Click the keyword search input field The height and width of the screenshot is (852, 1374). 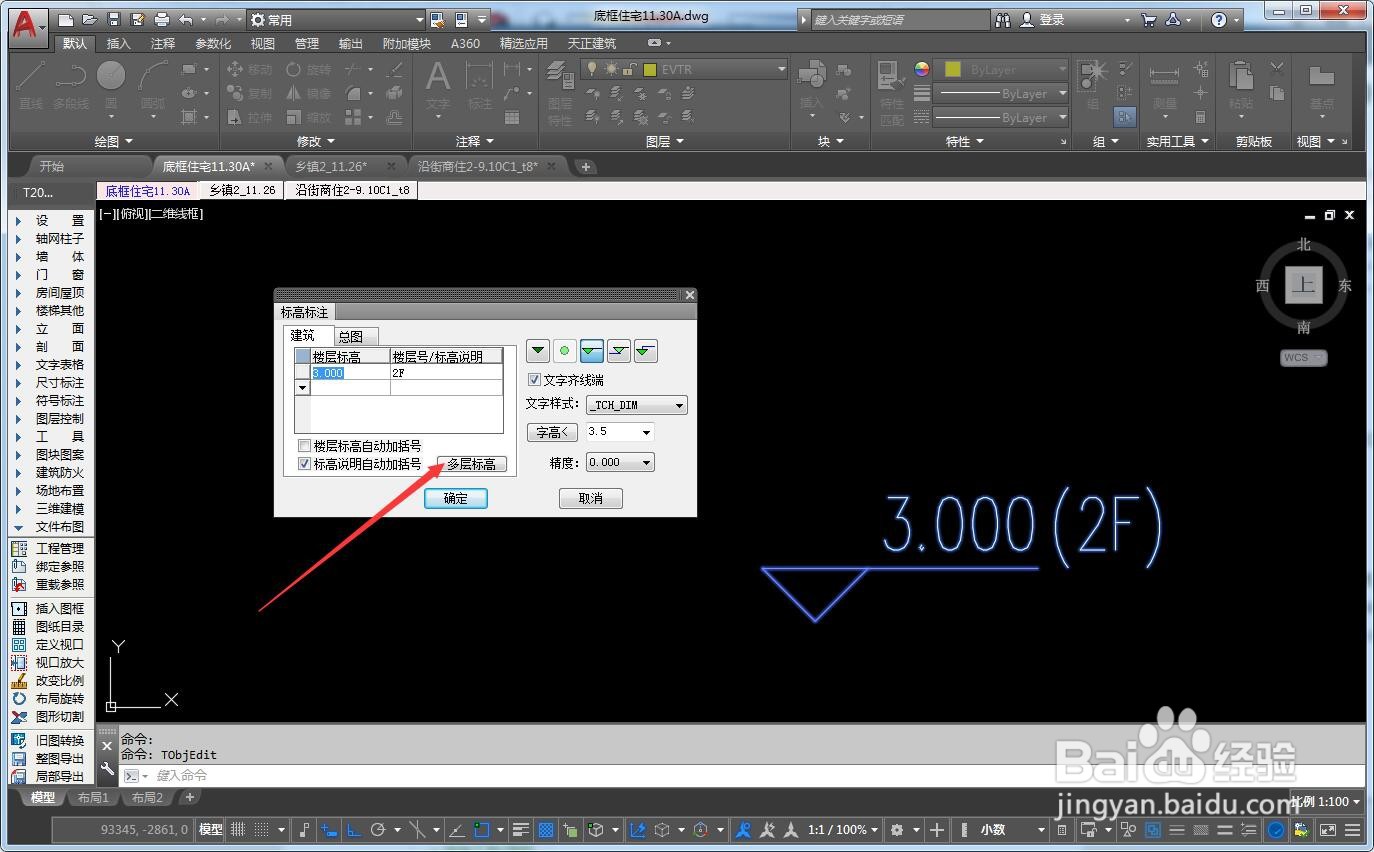[x=898, y=19]
